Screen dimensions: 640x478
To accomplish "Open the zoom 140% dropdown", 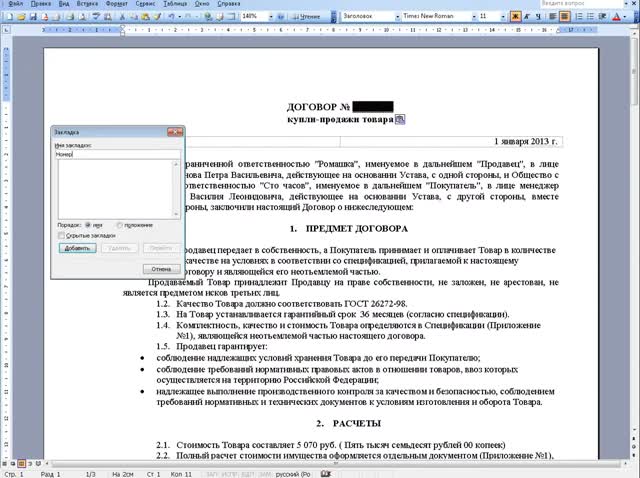I will coord(270,17).
